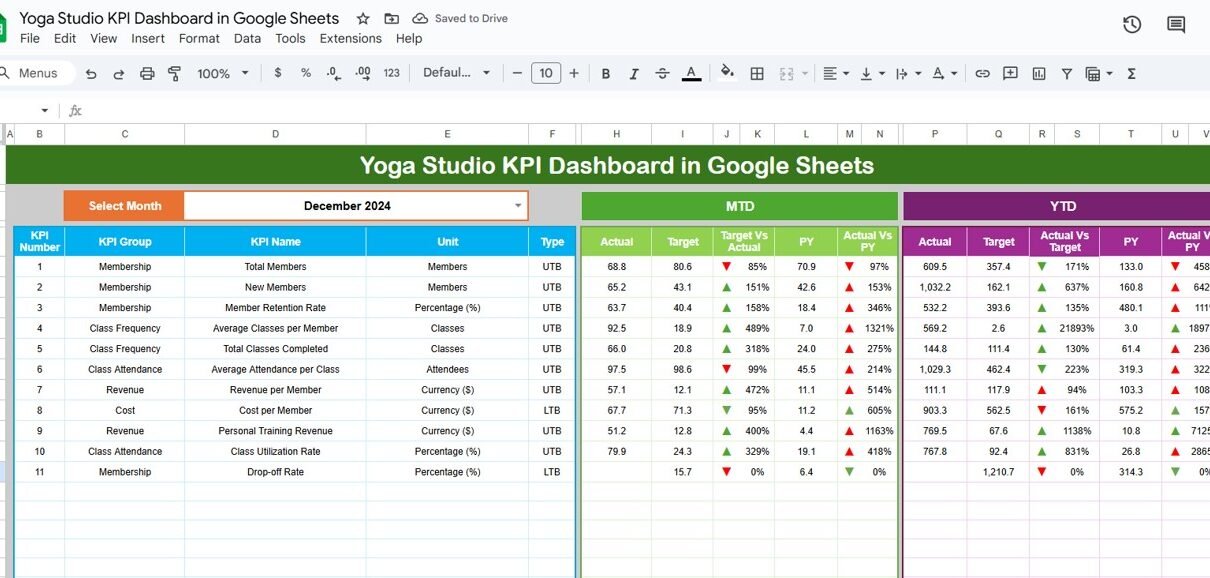Click the Undo arrow icon
This screenshot has height=578, width=1210.
click(91, 73)
